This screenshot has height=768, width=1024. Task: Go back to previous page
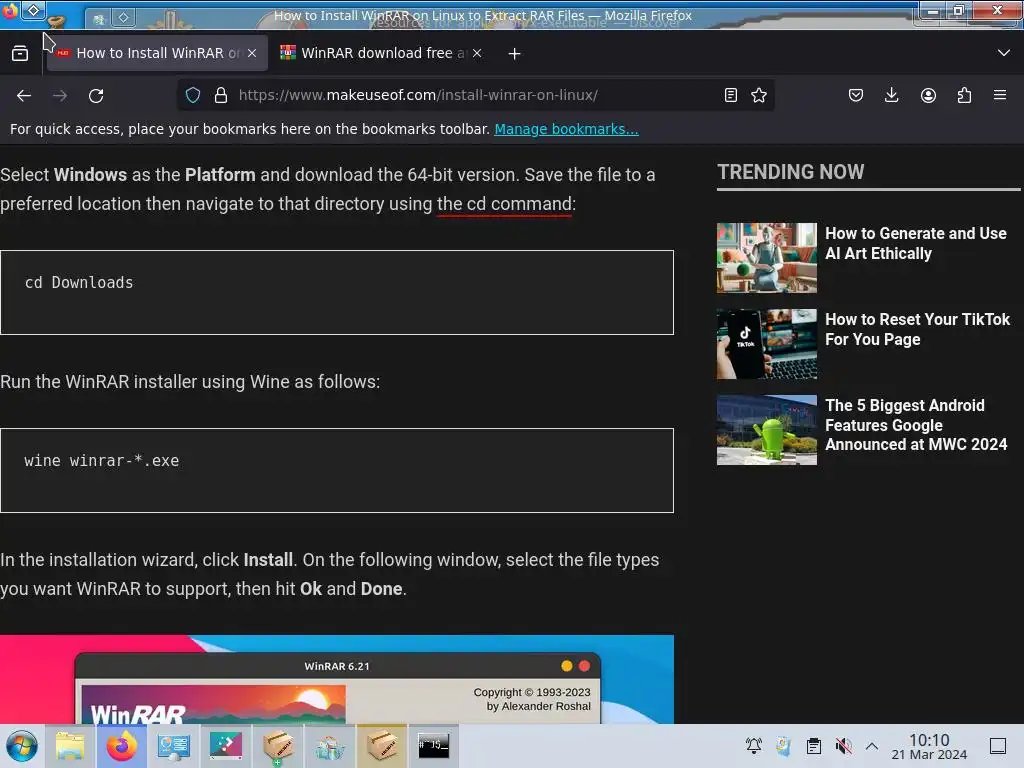pos(24,95)
